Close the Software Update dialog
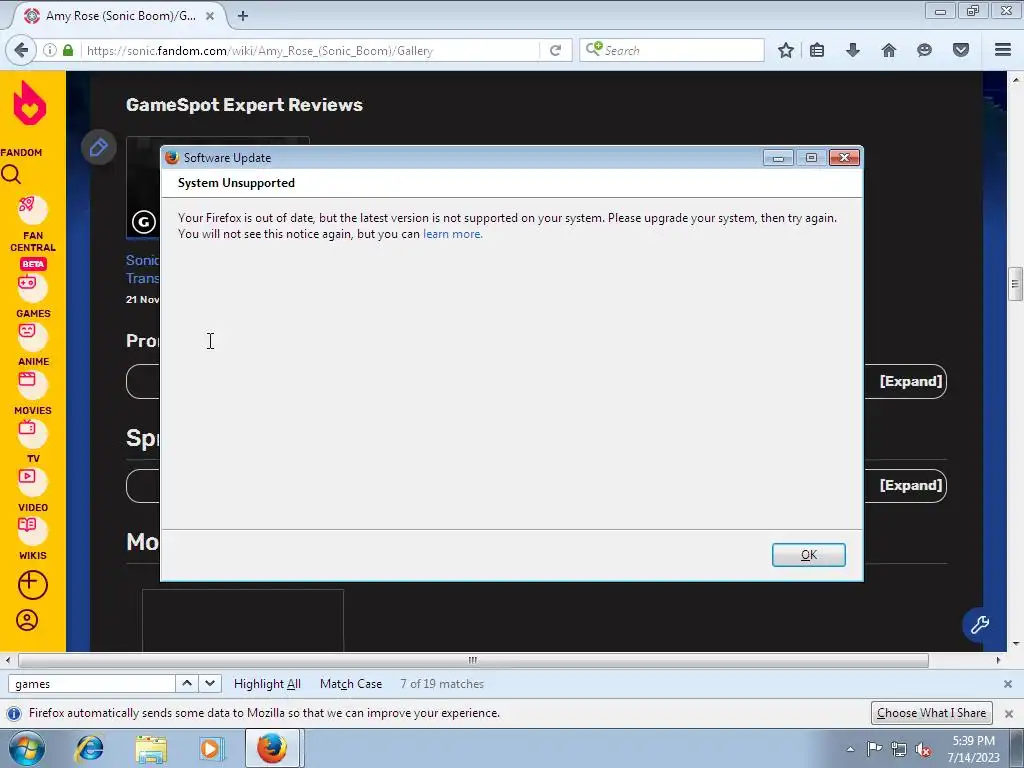1024x768 pixels. [x=844, y=157]
